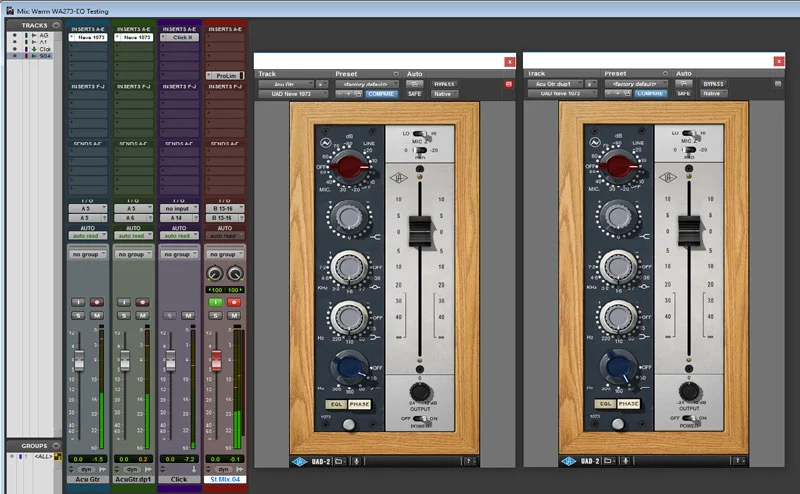800x494 pixels.
Task: Open output selector A 6 on AcuGtr.dp1 track
Action: point(134,218)
